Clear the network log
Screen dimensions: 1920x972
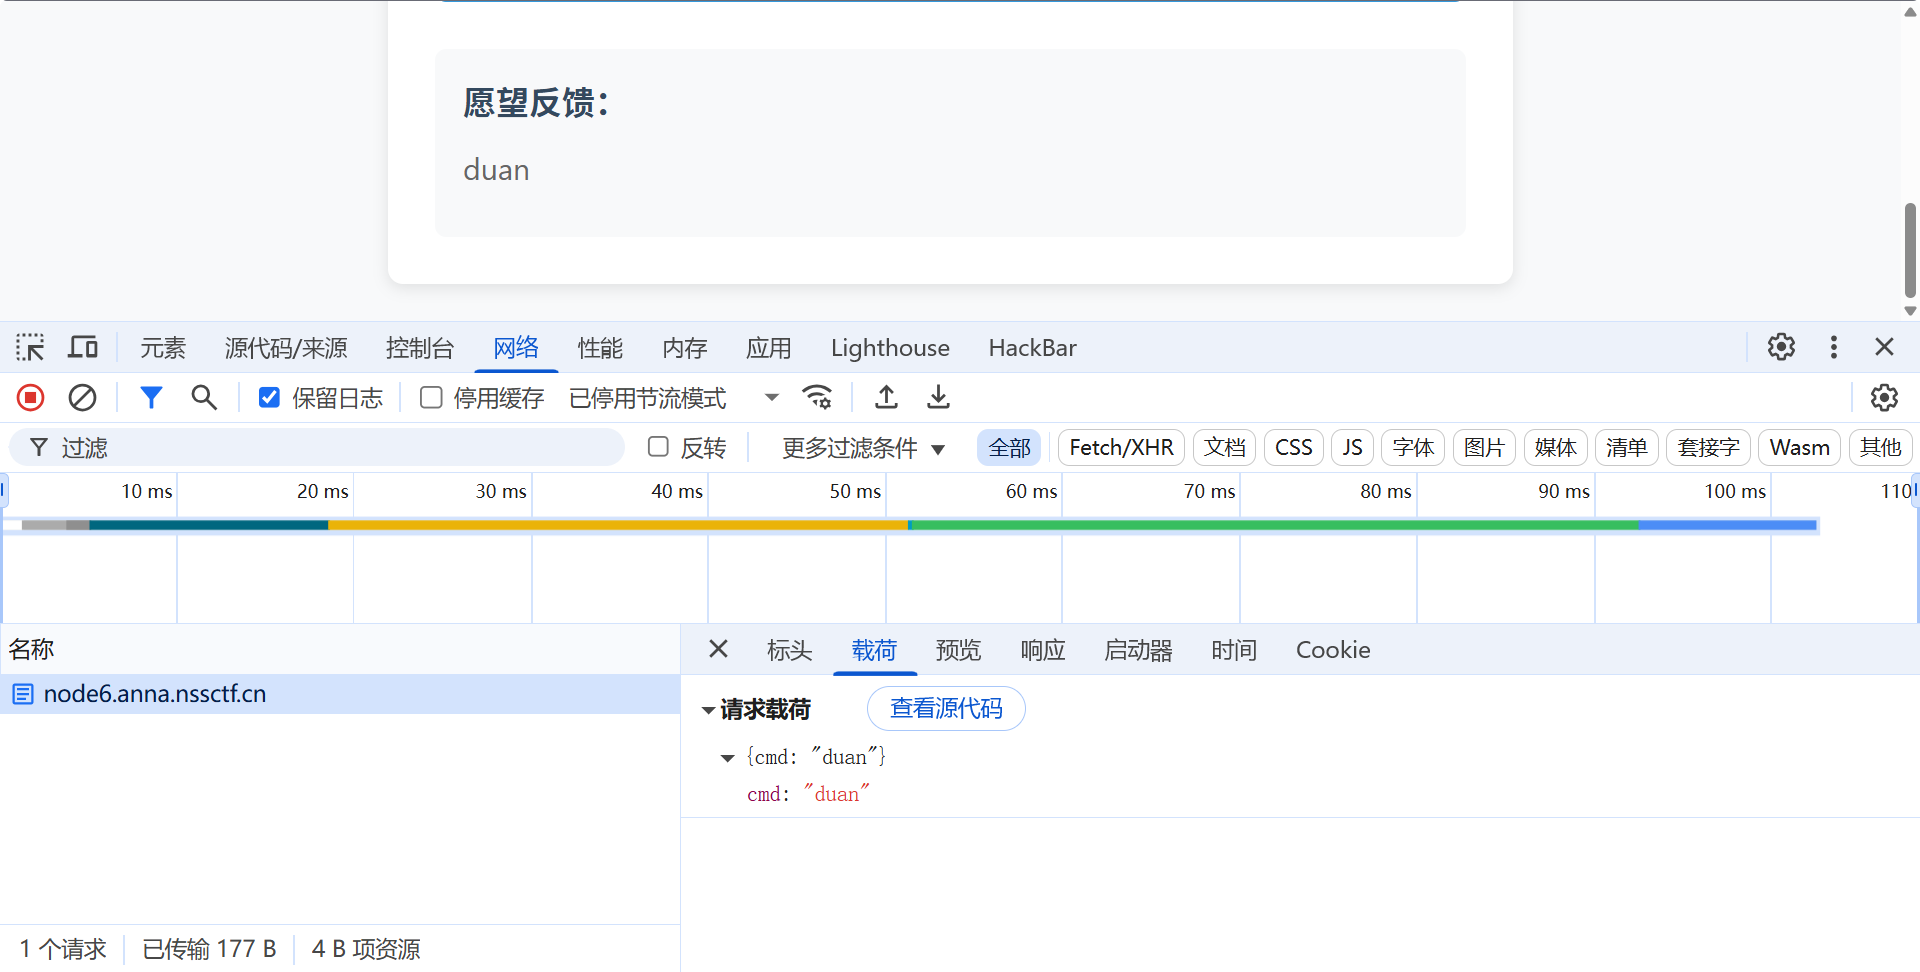pos(82,398)
